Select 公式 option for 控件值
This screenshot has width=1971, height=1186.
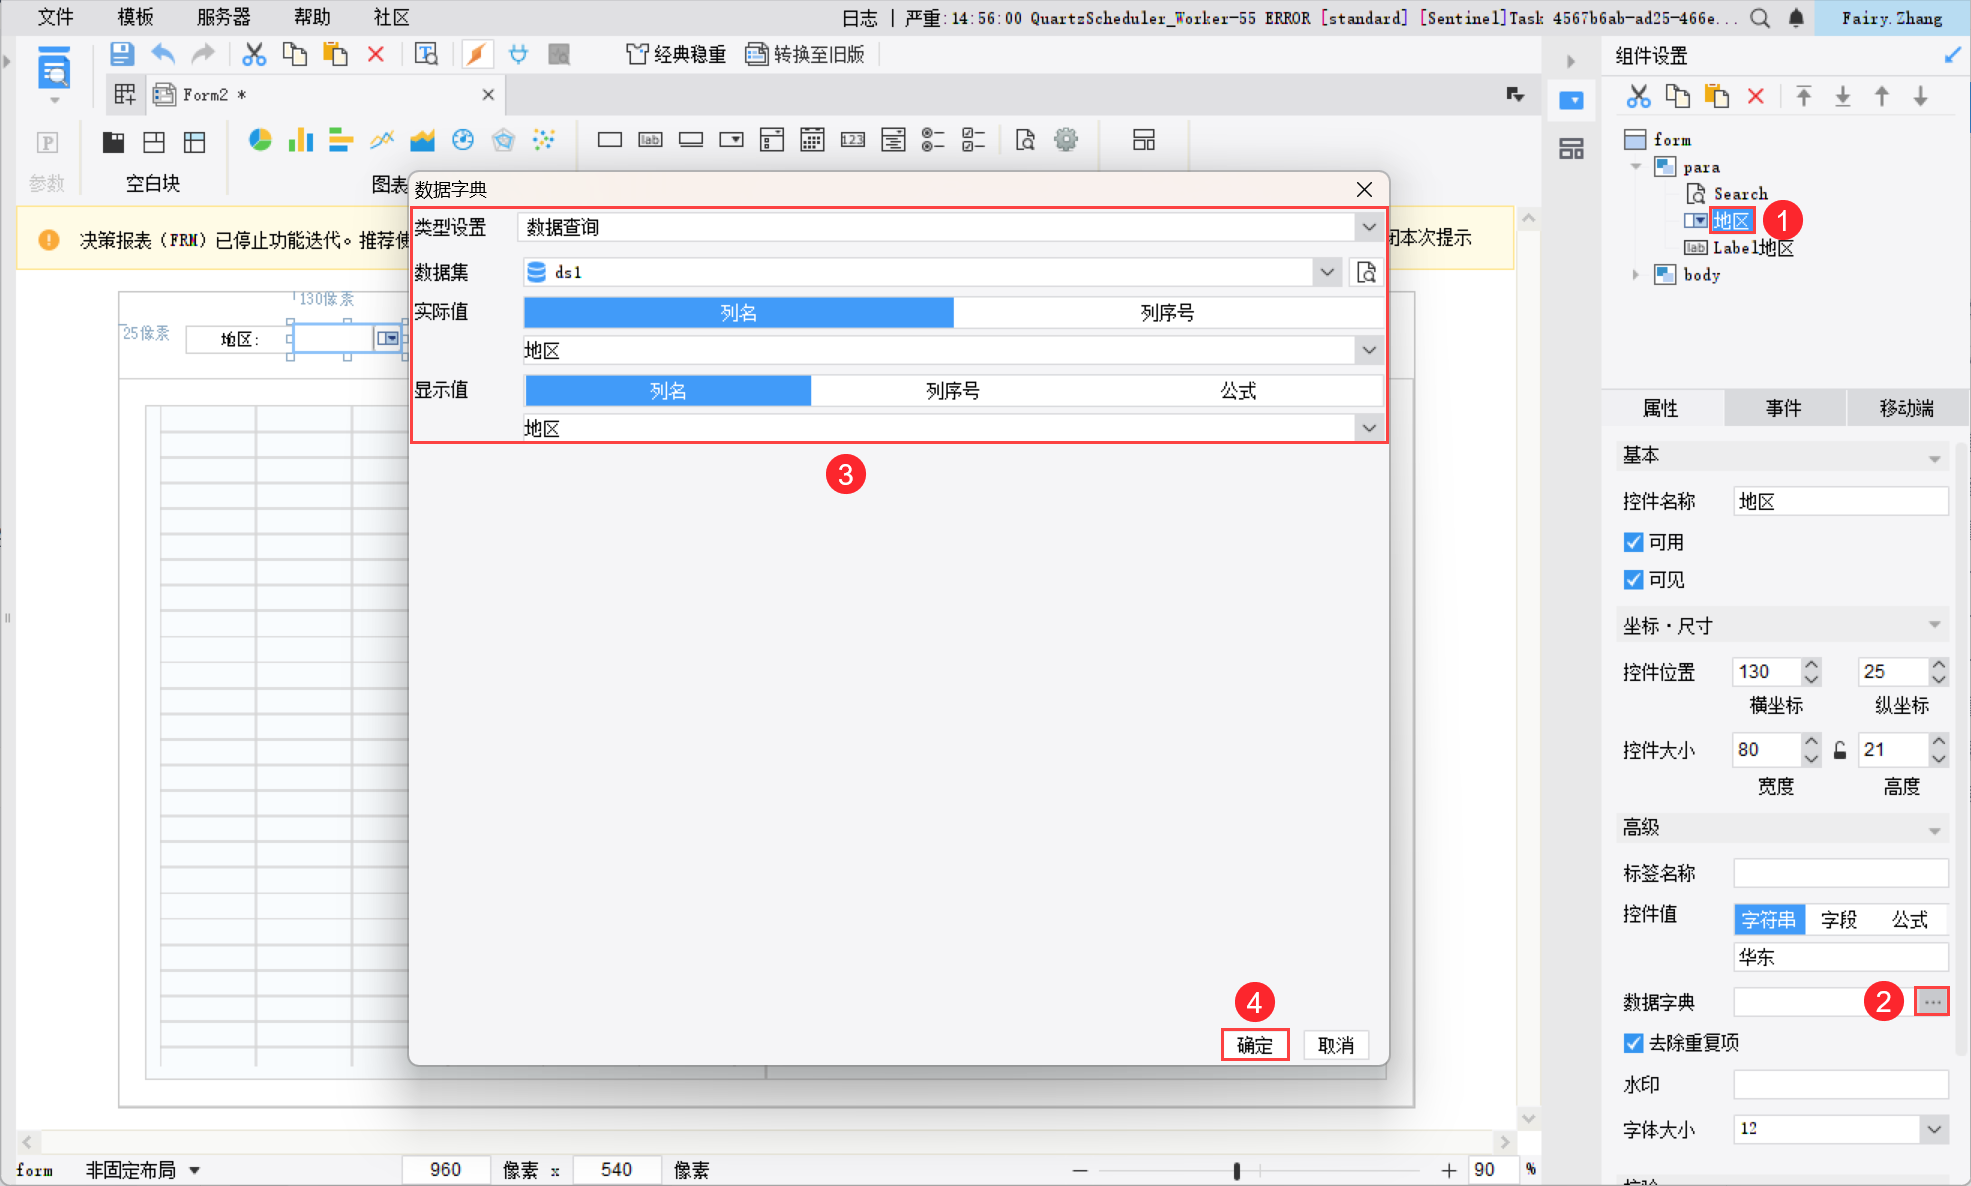click(x=1910, y=920)
